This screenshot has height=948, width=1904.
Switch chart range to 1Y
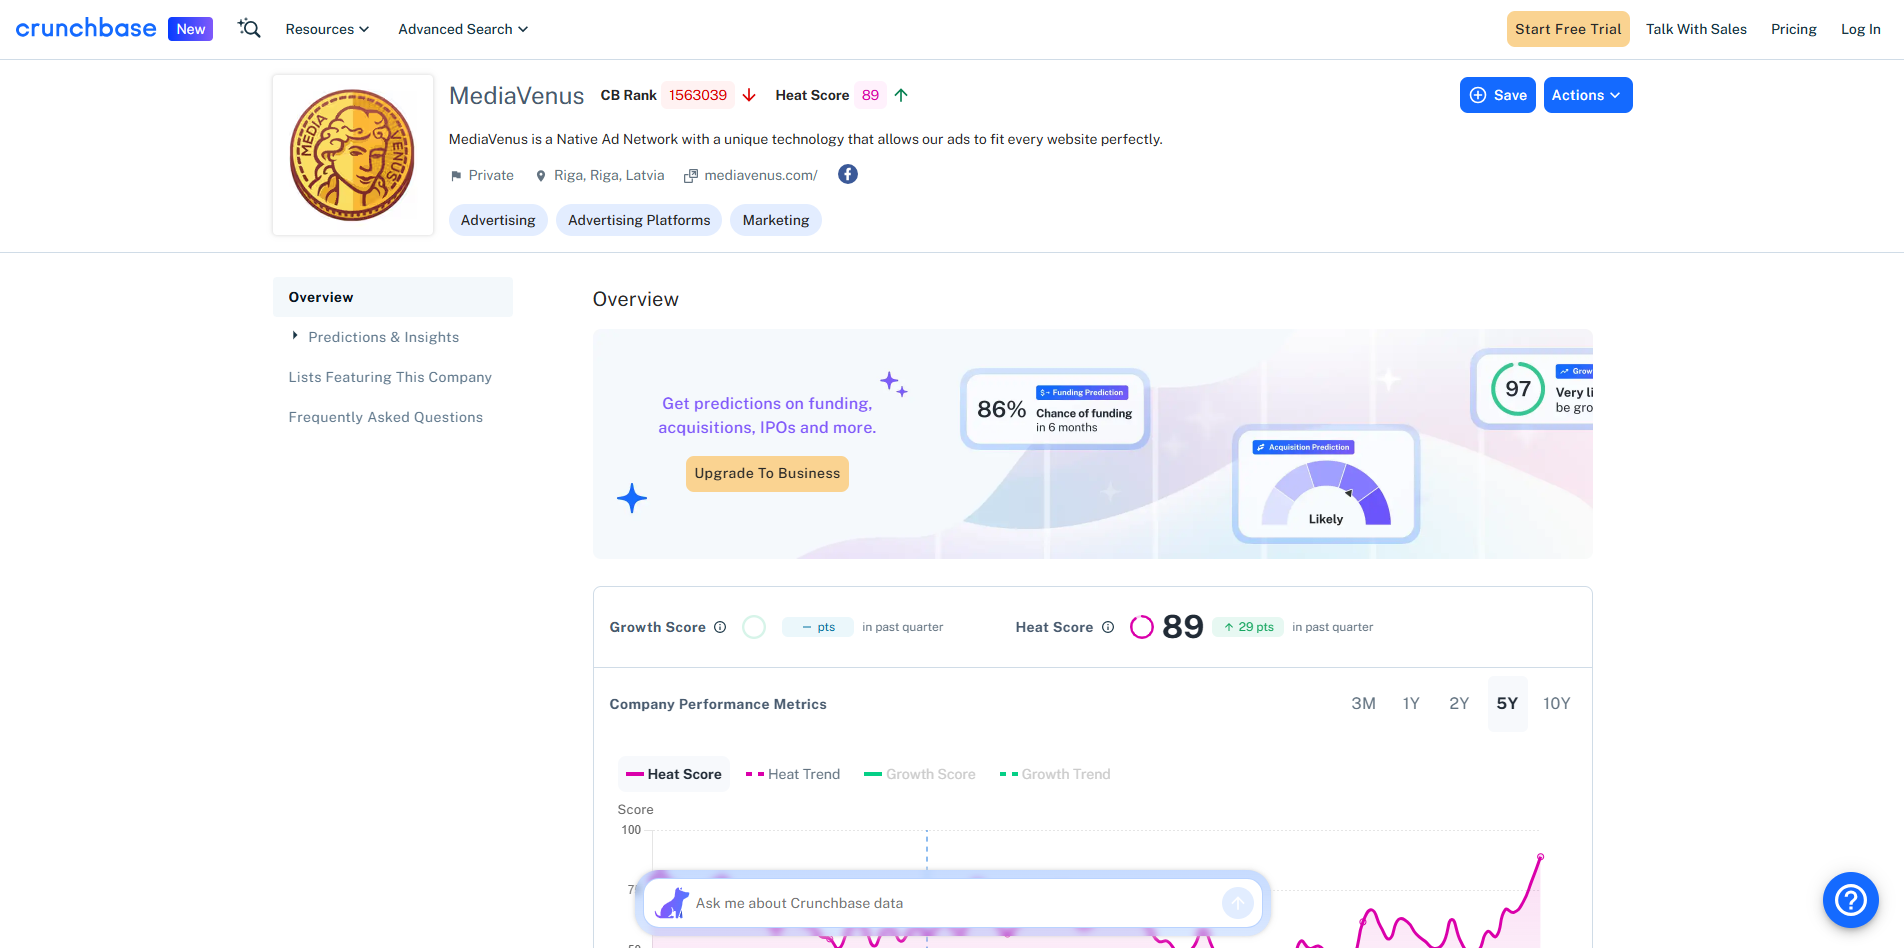pyautogui.click(x=1410, y=704)
